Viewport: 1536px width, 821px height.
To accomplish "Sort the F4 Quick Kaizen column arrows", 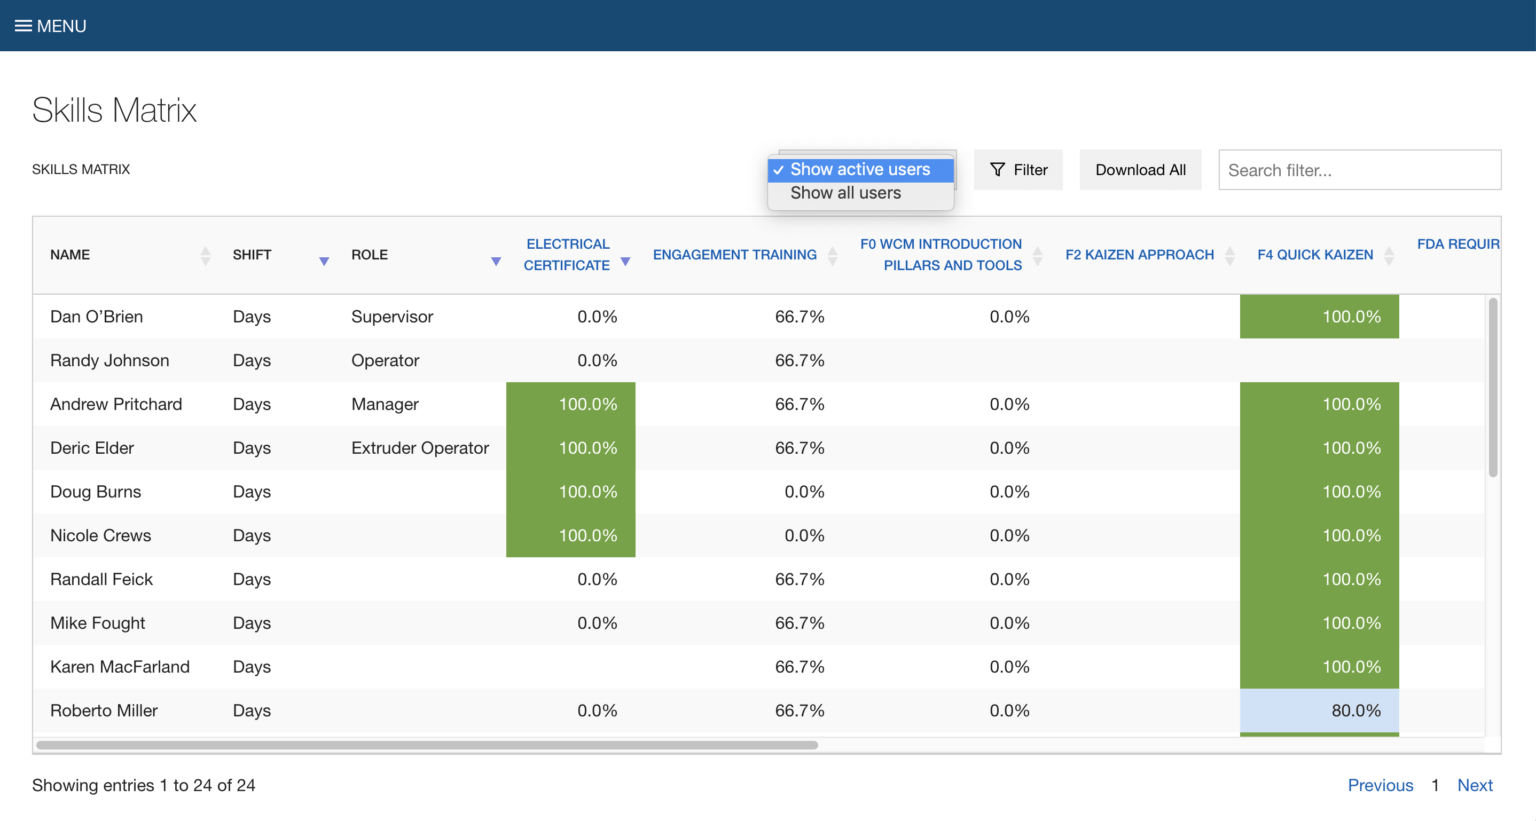I will tap(1389, 255).
